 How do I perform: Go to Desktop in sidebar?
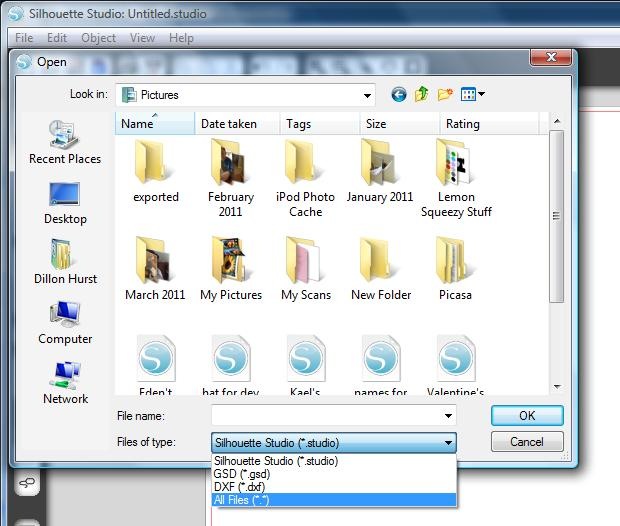(x=65, y=203)
